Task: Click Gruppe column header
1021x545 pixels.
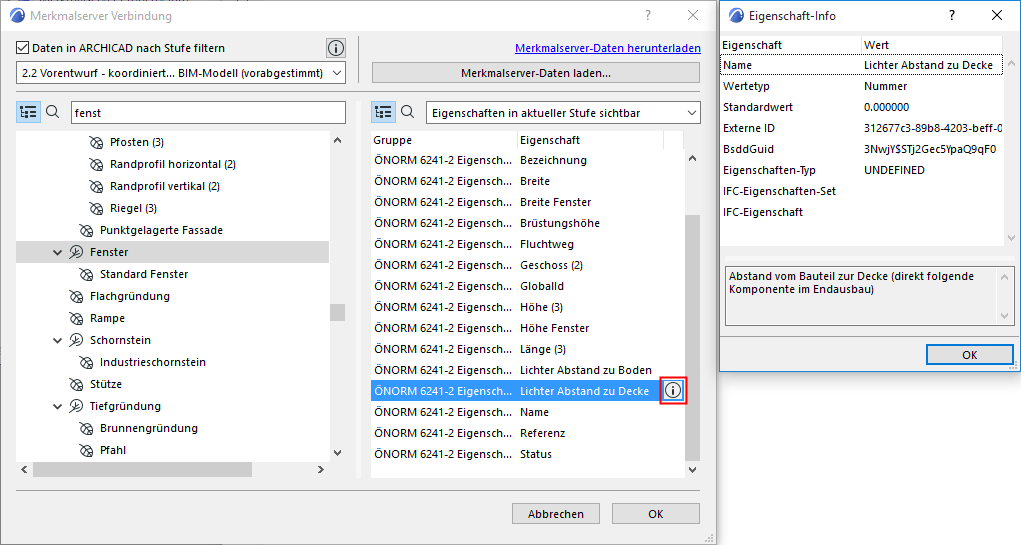Action: coord(443,140)
